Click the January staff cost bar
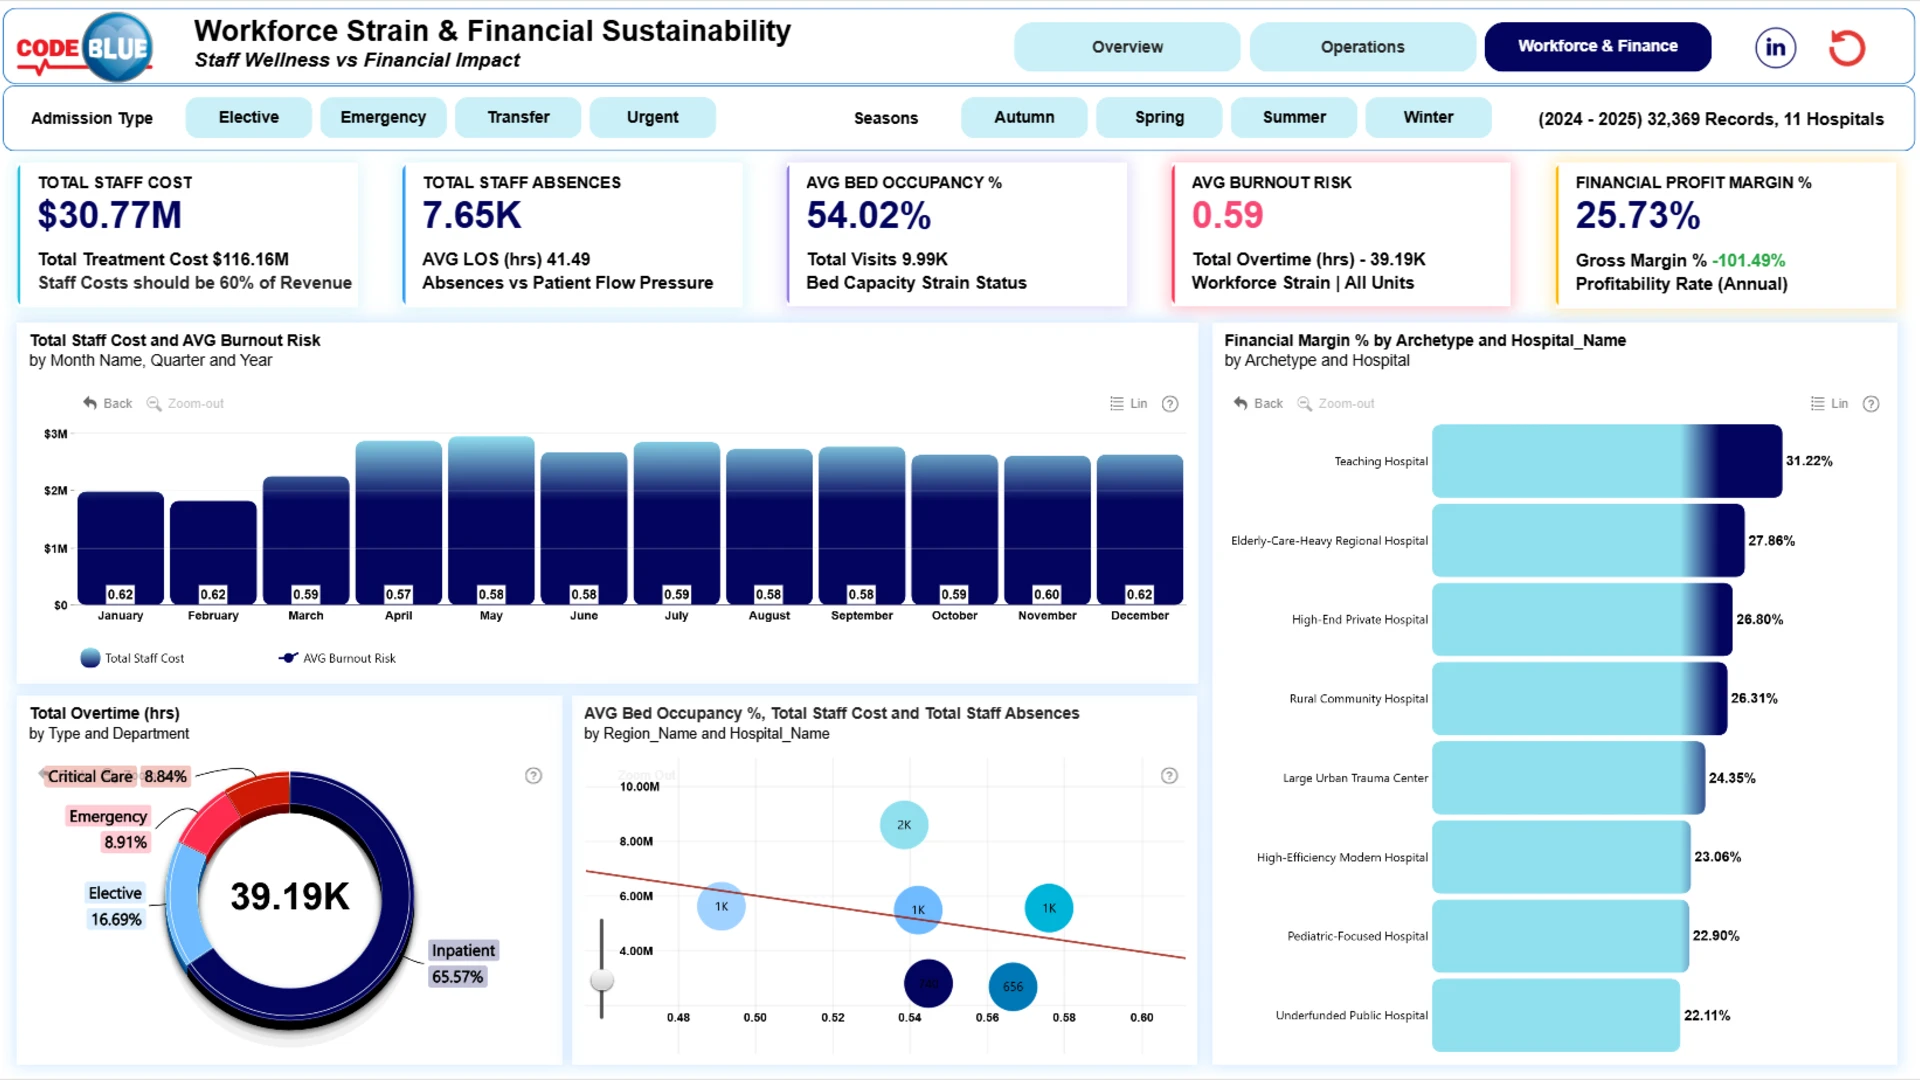The height and width of the screenshot is (1080, 1920). (x=120, y=548)
